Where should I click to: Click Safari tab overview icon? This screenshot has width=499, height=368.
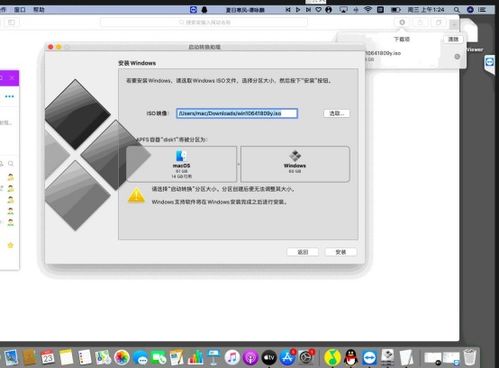pos(438,22)
